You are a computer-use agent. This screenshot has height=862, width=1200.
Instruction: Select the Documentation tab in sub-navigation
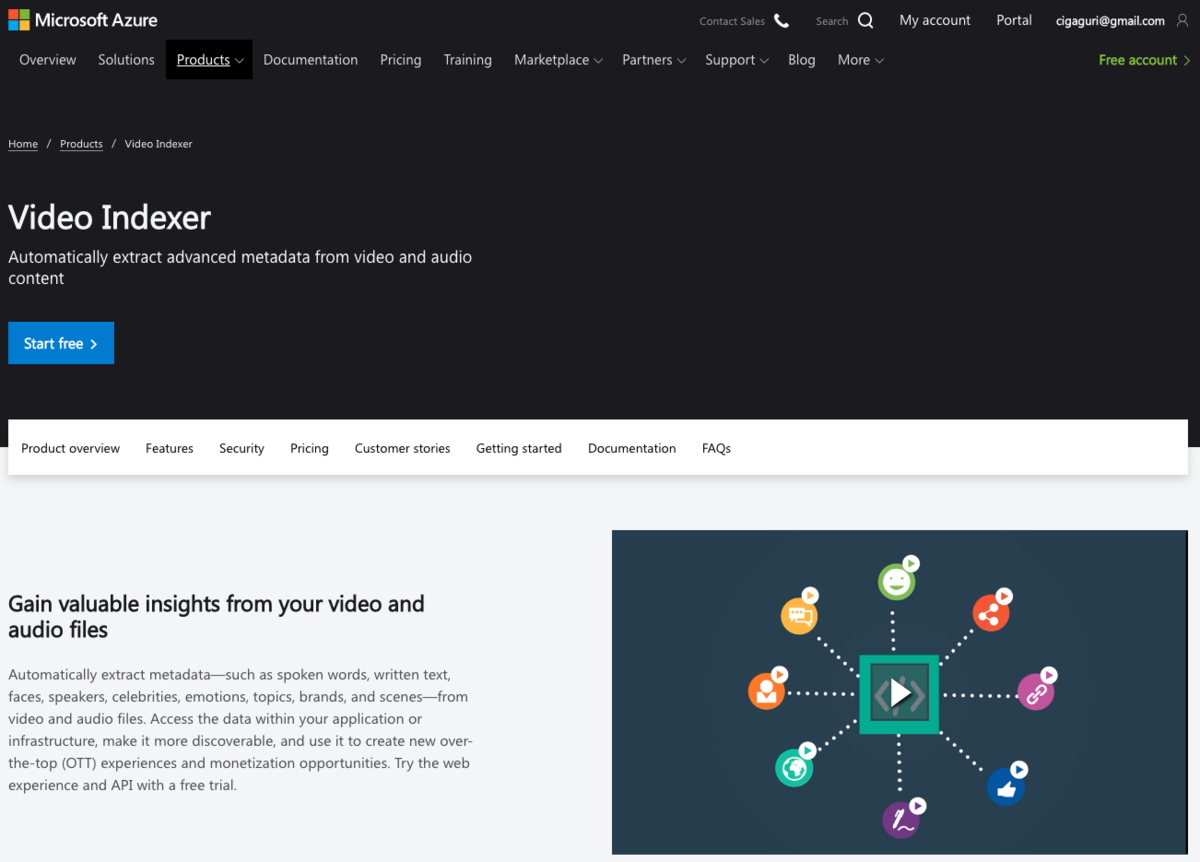point(632,448)
